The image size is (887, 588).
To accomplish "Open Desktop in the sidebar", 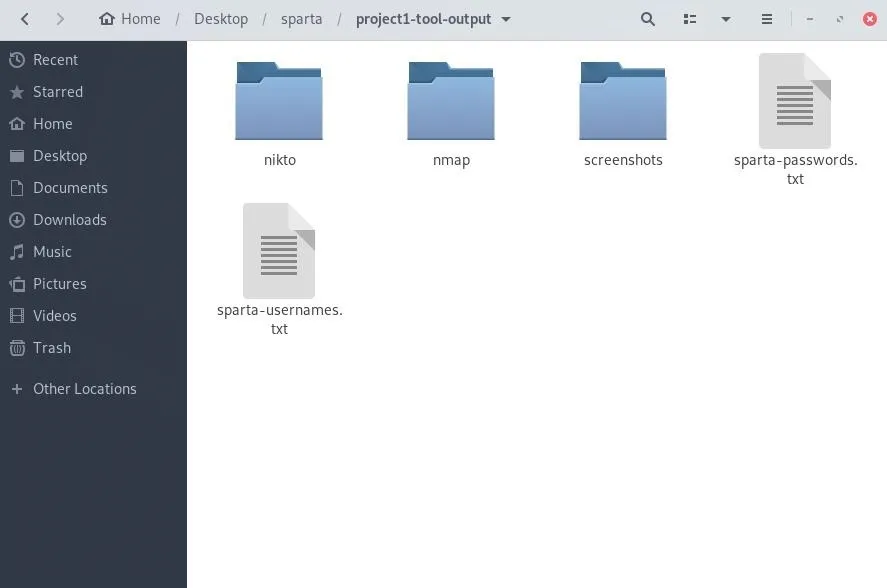I will coord(93,156).
